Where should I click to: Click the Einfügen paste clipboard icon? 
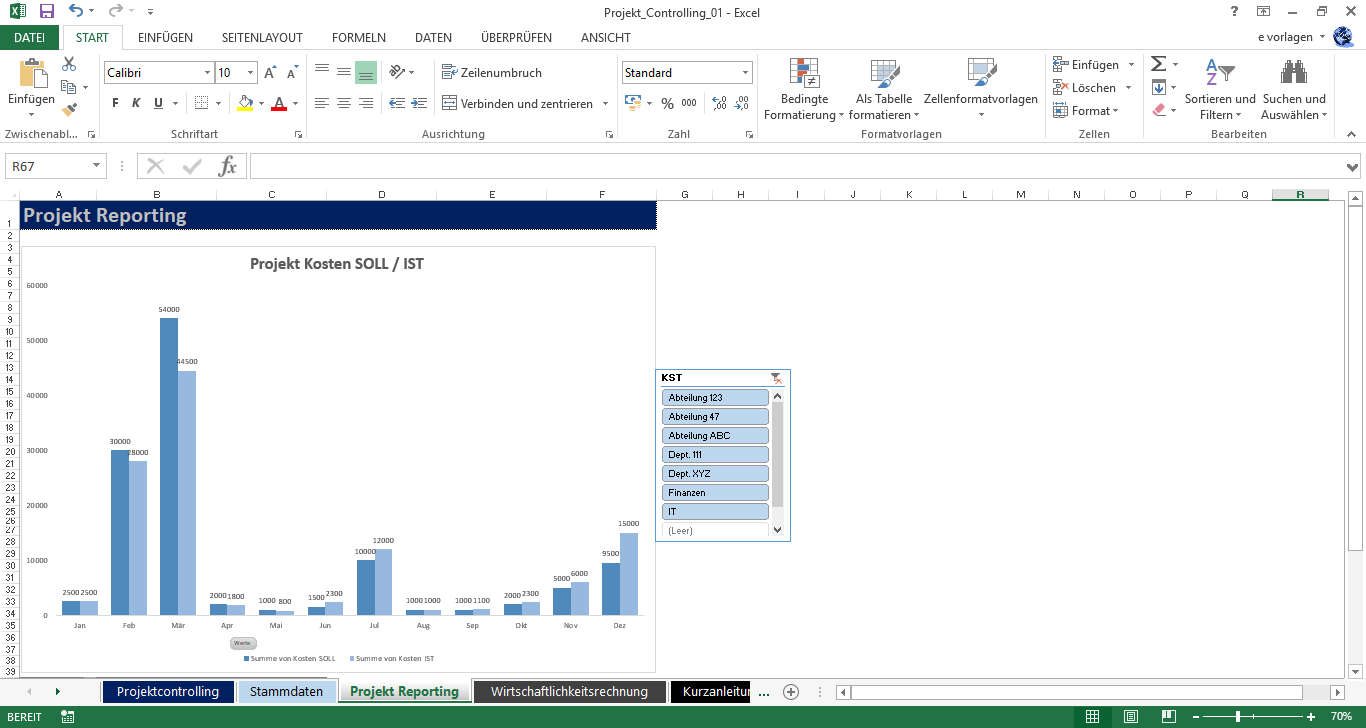[x=32, y=75]
